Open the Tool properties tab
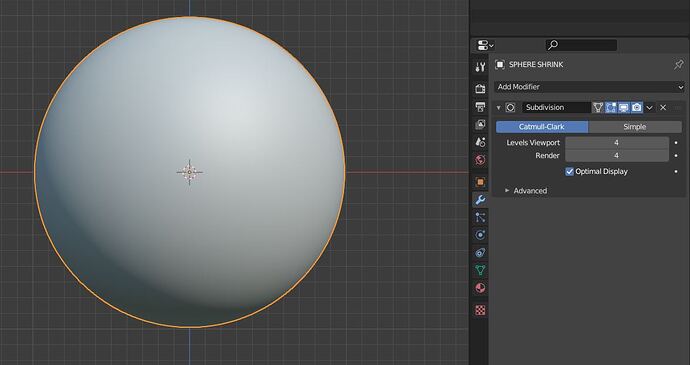This screenshot has height=365, width=690. click(480, 67)
